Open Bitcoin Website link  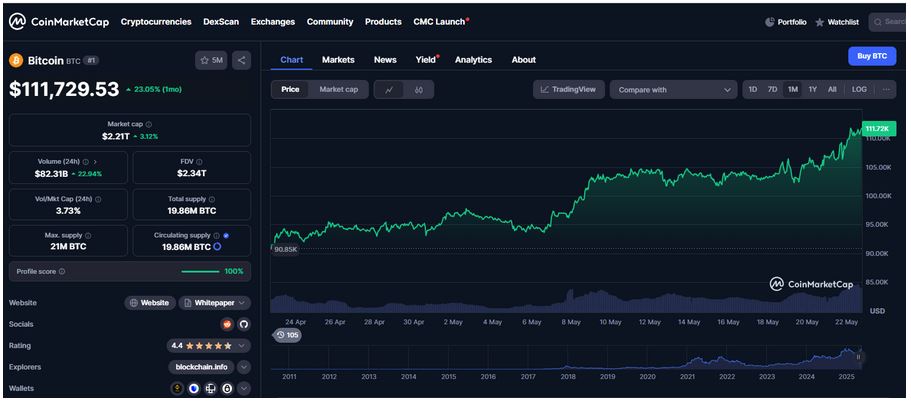tap(150, 303)
